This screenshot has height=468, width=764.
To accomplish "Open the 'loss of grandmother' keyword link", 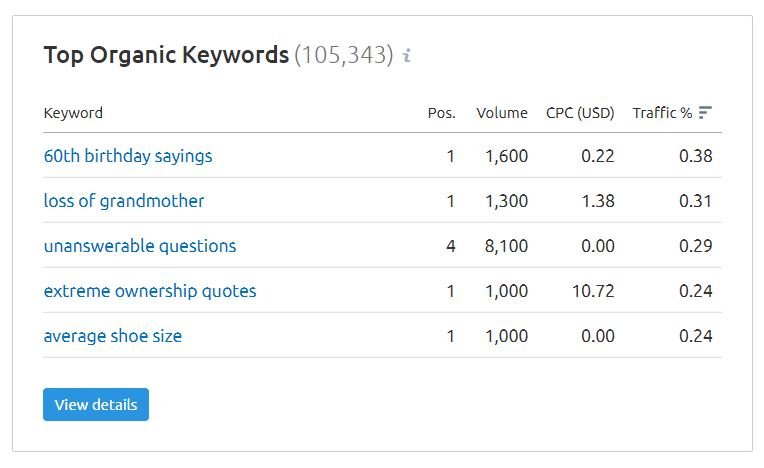I will 124,201.
